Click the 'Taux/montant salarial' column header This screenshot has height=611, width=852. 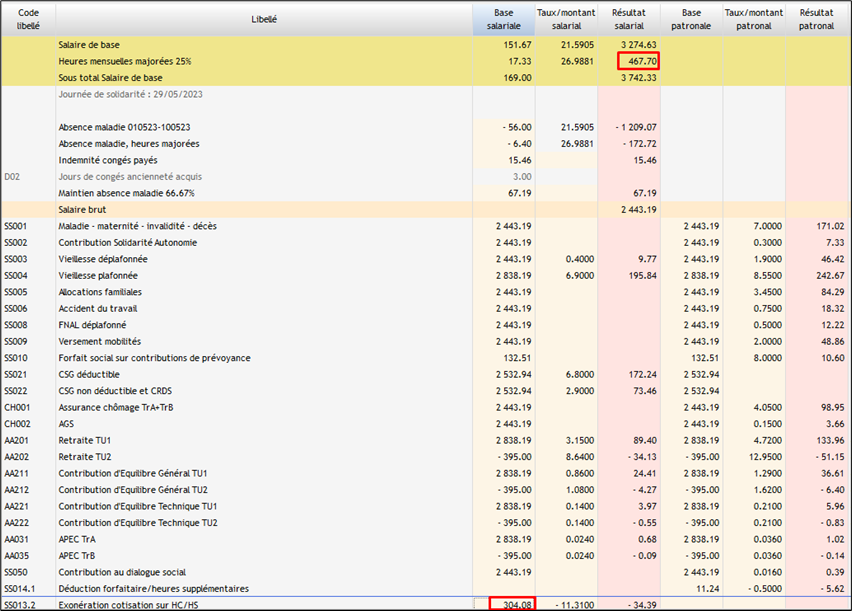pyautogui.click(x=566, y=19)
